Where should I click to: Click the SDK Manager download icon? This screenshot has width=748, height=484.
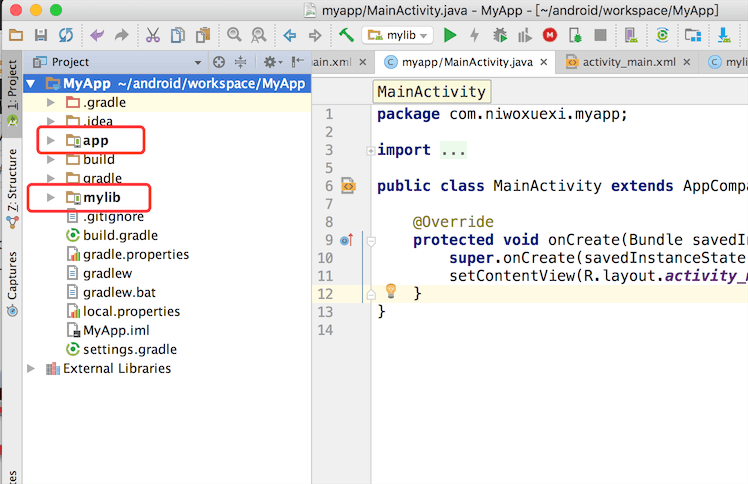[x=724, y=35]
